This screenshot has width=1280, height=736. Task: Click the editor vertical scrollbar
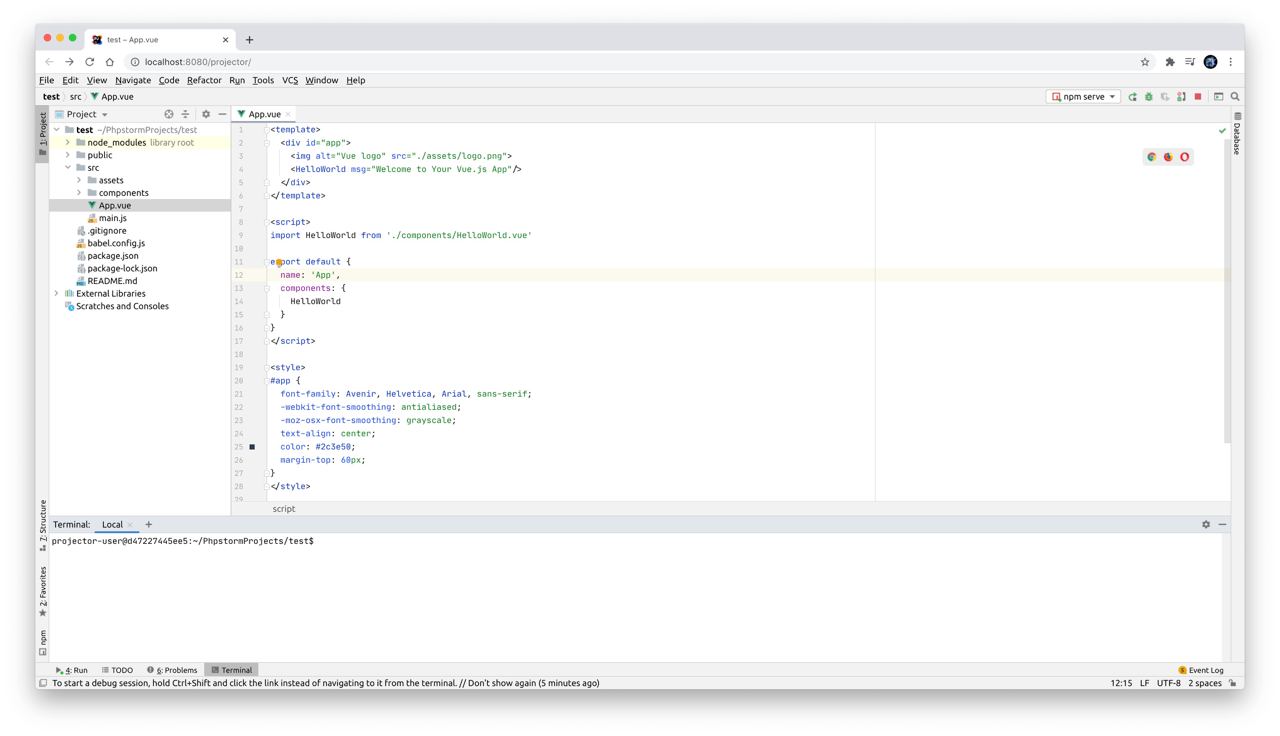pyautogui.click(x=1227, y=290)
